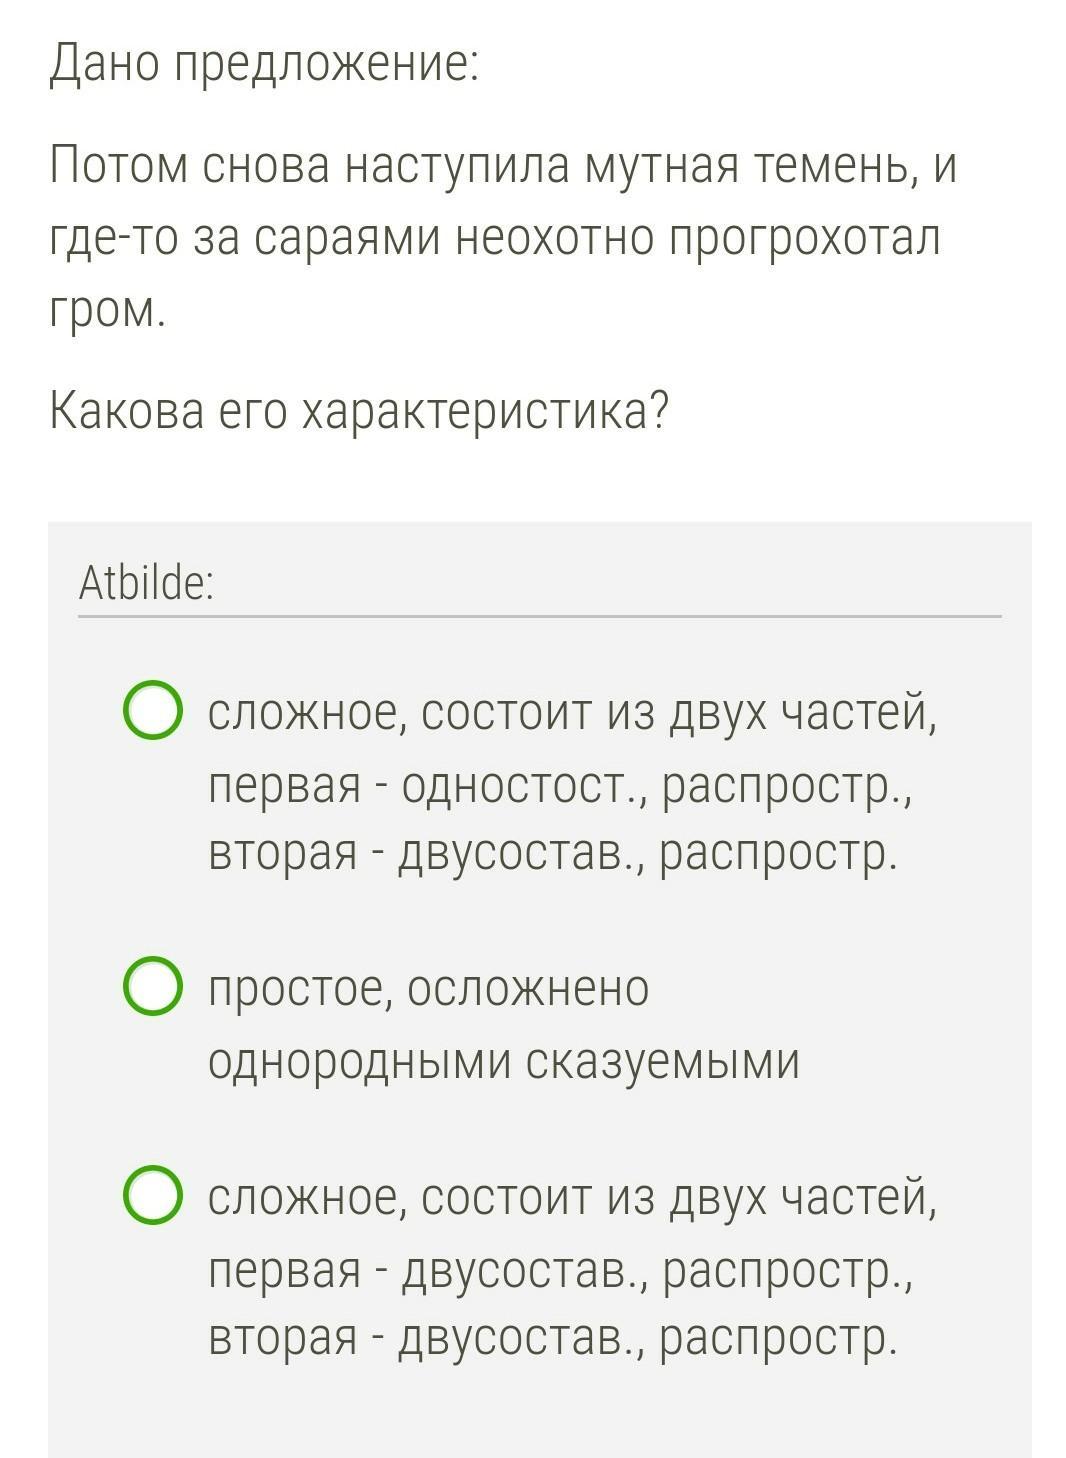This screenshot has width=1066, height=1458.
Task: Choose radio button 'простое, осложнено однородными сказуемыми'
Action: coord(153,988)
